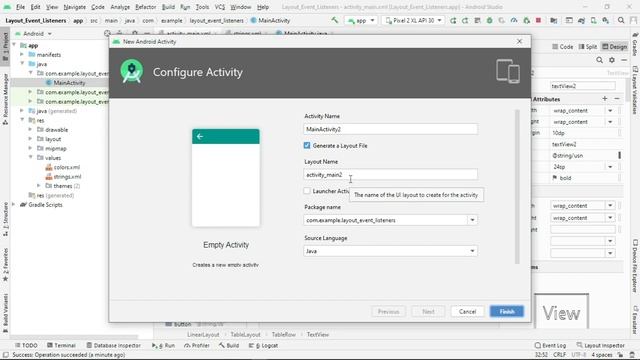Click the Cancel button in dialog
640x360 pixels.
tap(467, 311)
